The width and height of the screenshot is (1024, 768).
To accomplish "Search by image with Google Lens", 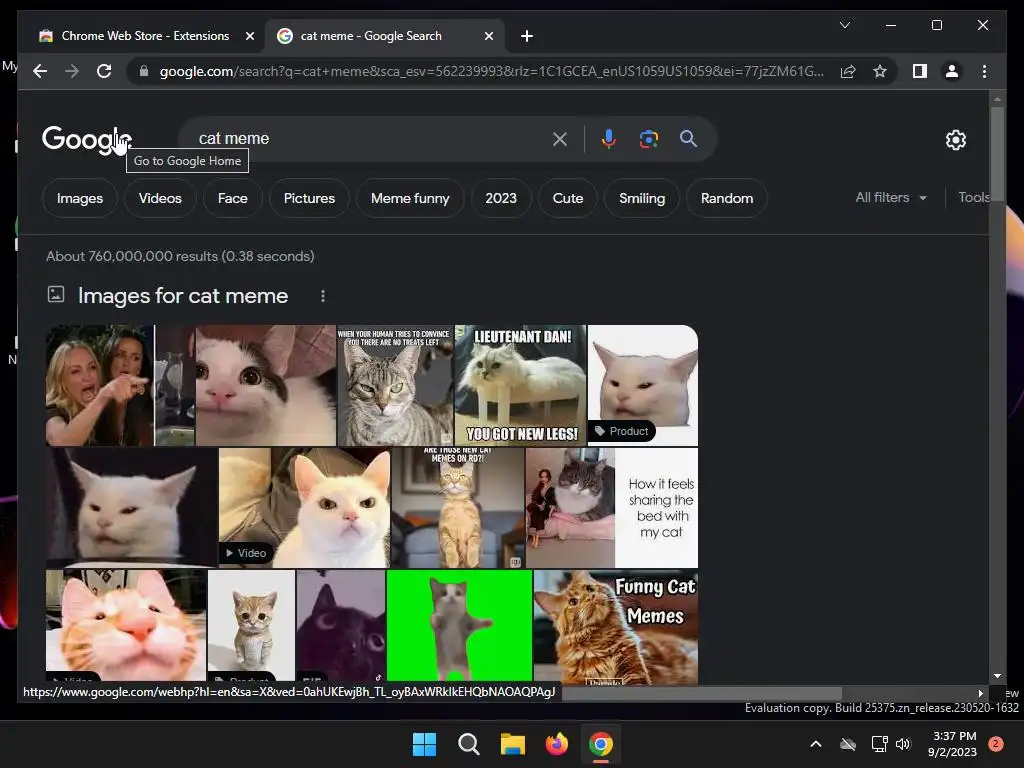I will (x=648, y=138).
